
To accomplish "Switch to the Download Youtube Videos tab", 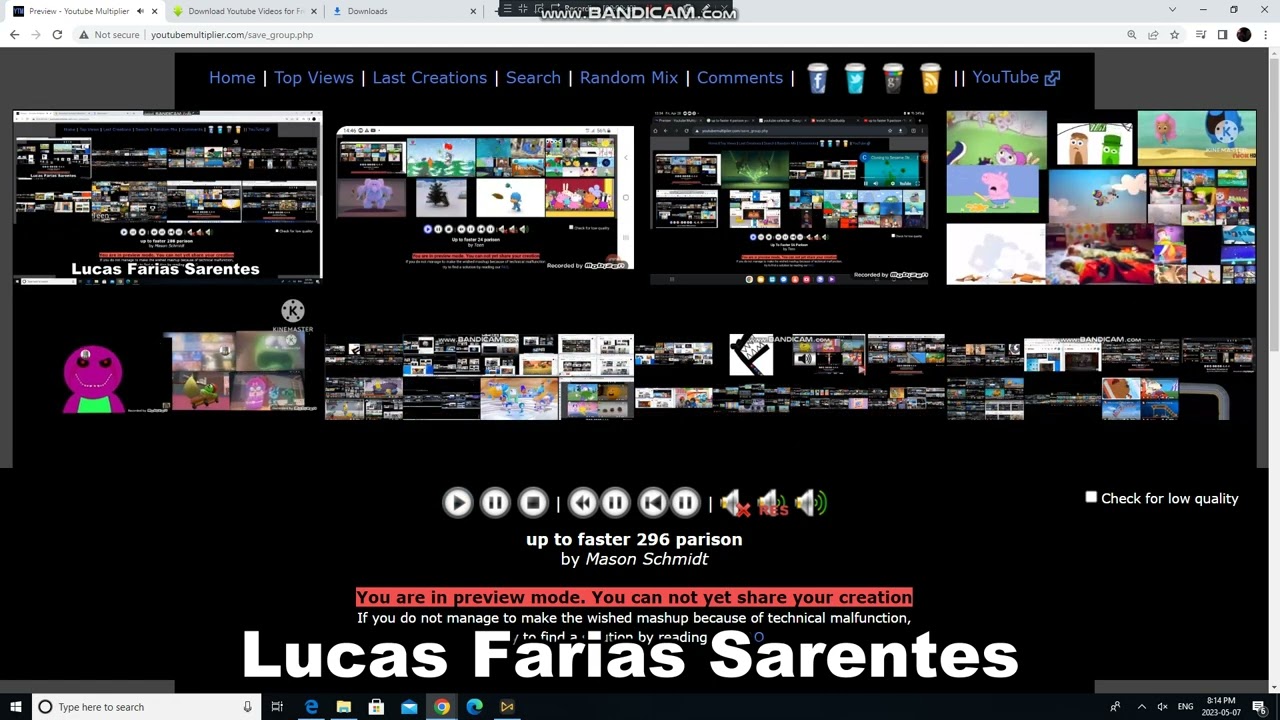I will tap(247, 11).
